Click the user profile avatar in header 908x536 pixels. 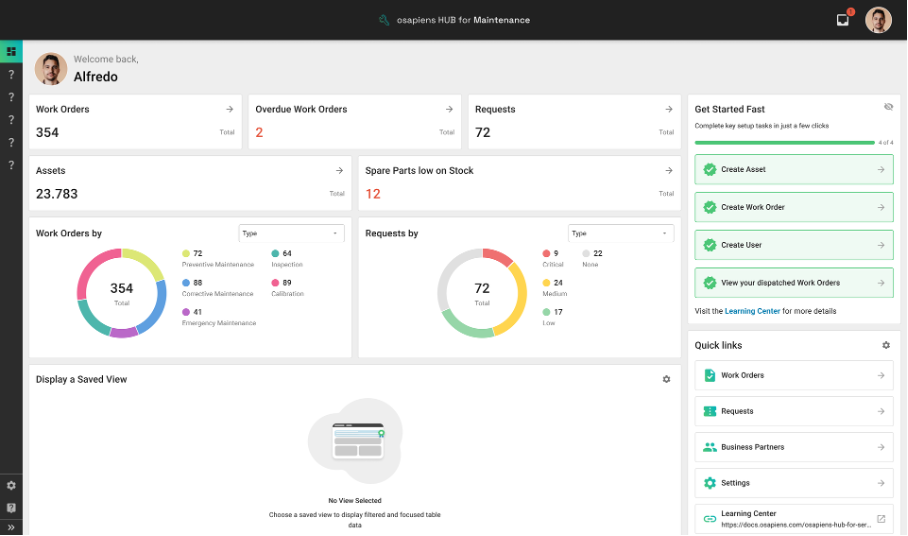[x=878, y=20]
